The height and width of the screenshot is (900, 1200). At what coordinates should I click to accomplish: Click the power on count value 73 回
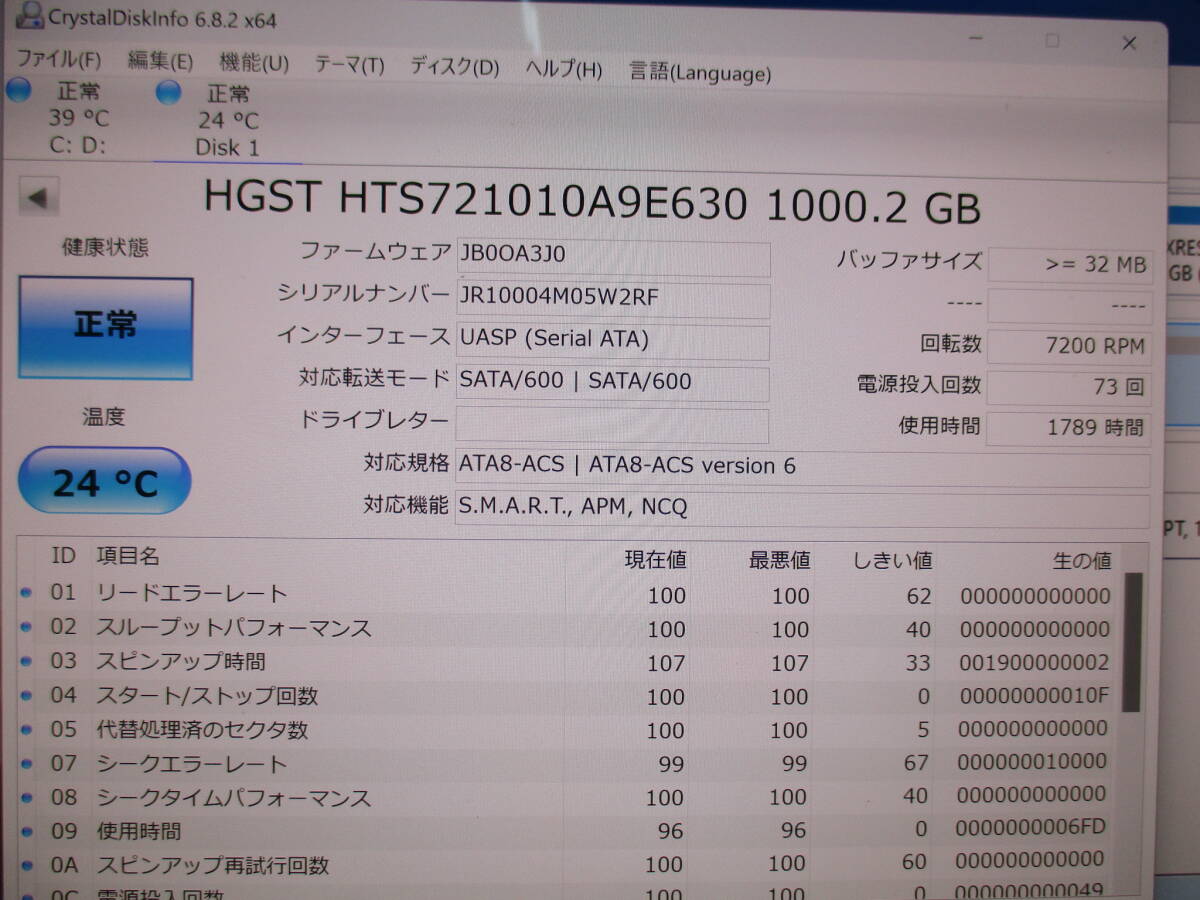pos(1069,388)
